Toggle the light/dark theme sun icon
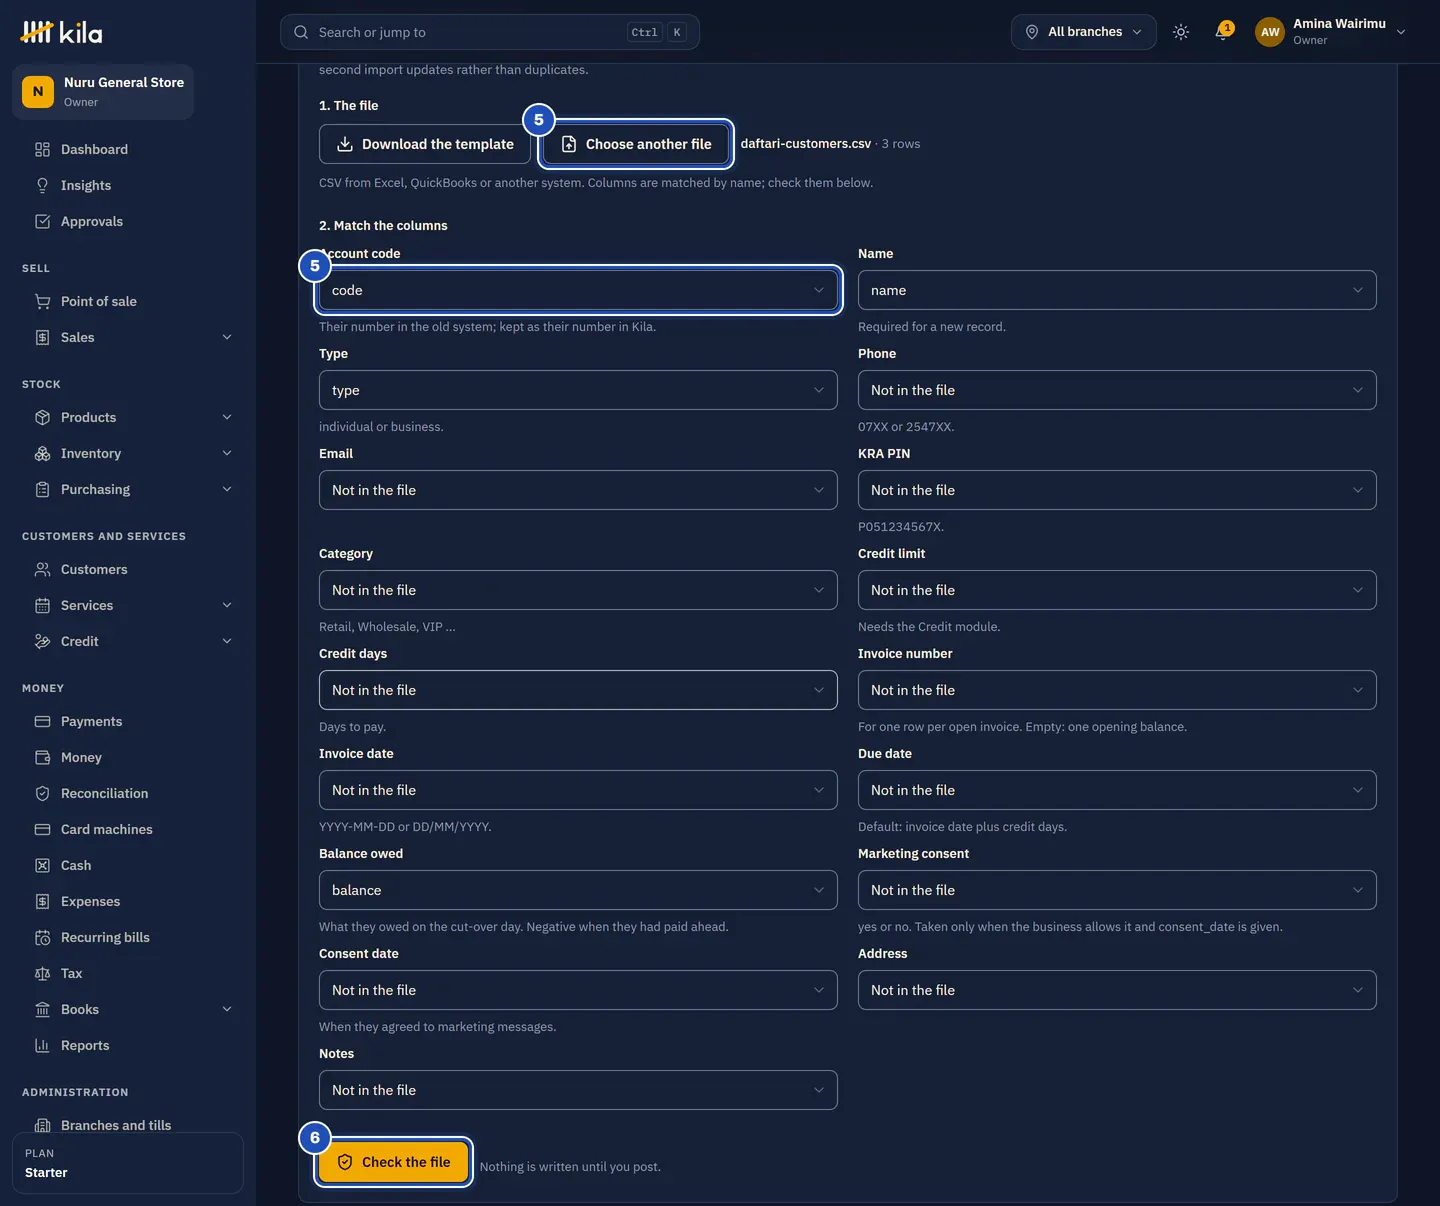1440x1206 pixels. click(x=1181, y=32)
